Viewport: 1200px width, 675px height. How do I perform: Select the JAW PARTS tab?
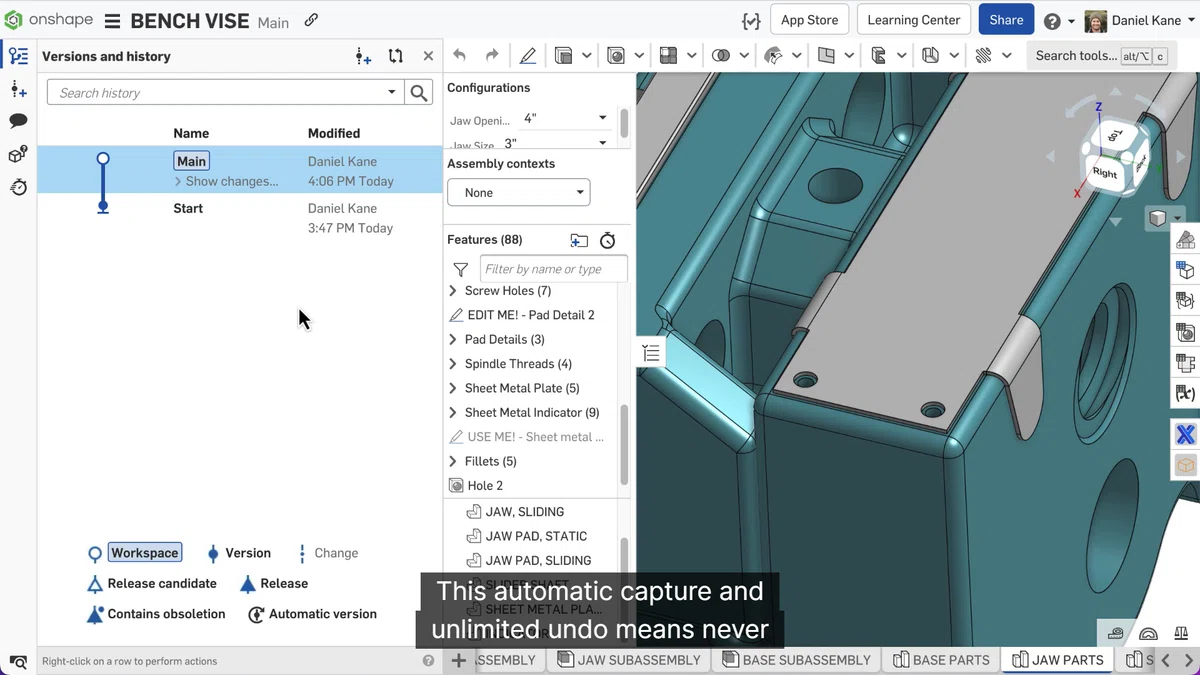pyautogui.click(x=1058, y=660)
